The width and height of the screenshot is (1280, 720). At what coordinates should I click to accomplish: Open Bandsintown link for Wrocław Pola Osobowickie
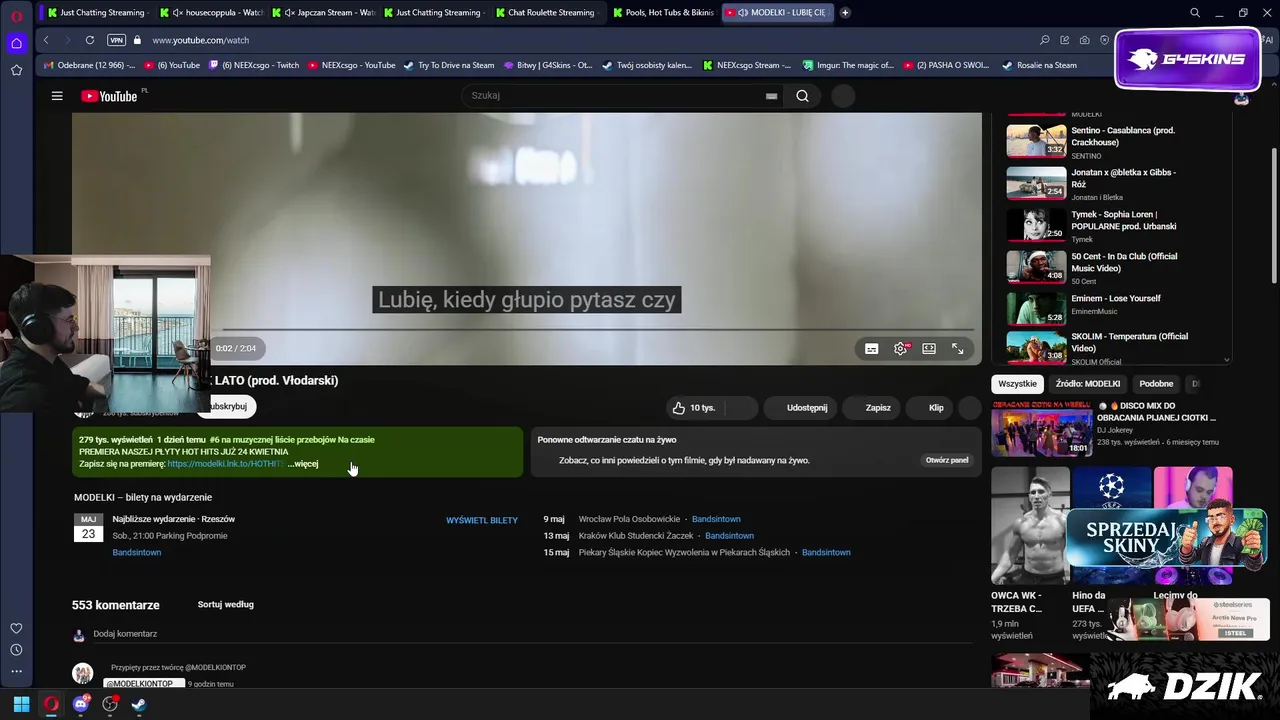pos(716,520)
